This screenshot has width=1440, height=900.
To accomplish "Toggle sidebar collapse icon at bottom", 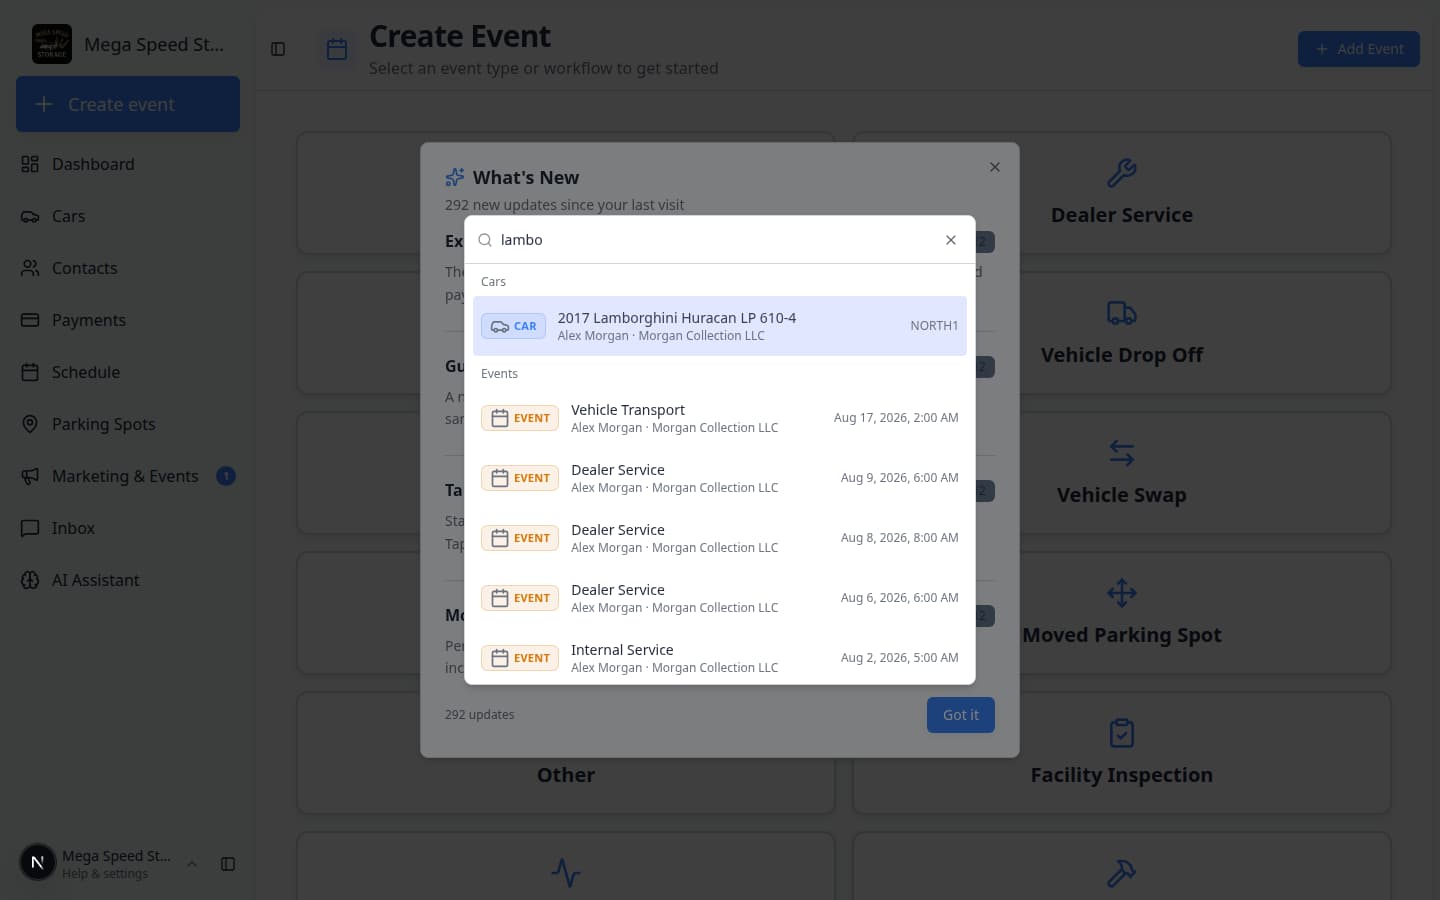I will (x=228, y=864).
